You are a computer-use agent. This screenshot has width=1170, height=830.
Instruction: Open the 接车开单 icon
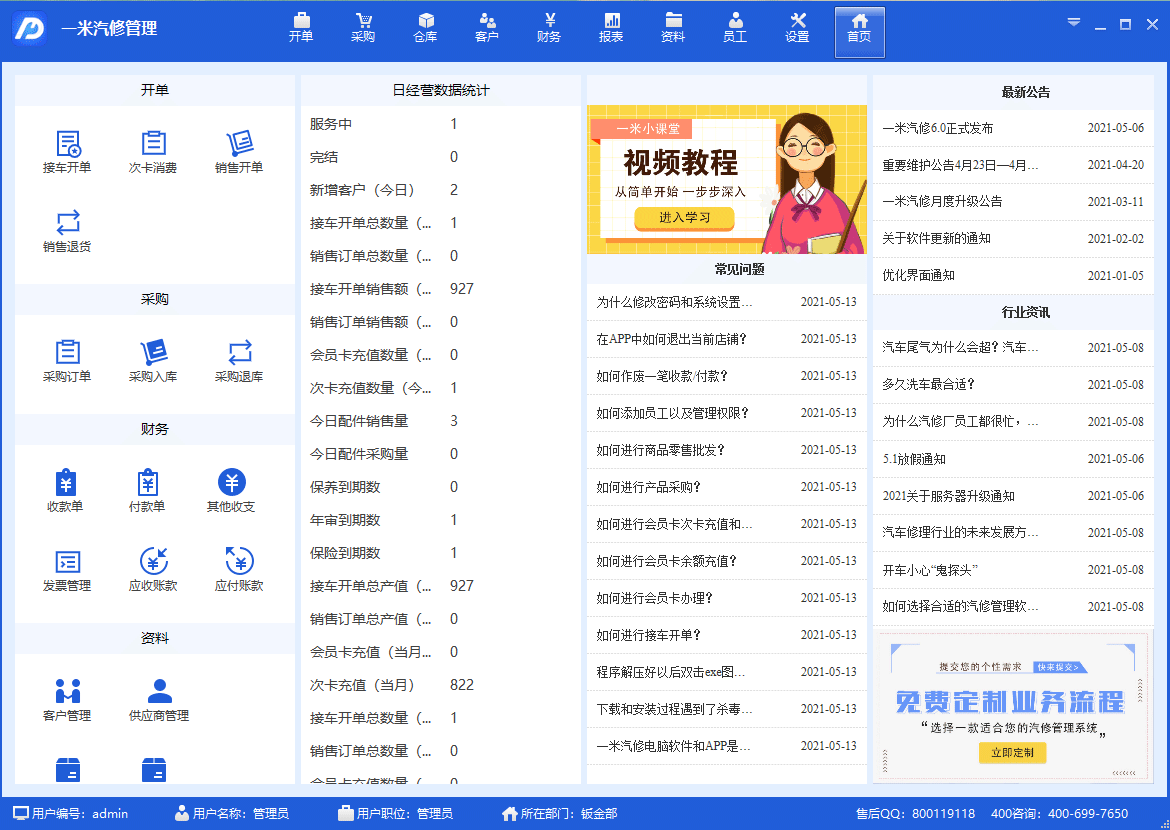[x=67, y=152]
